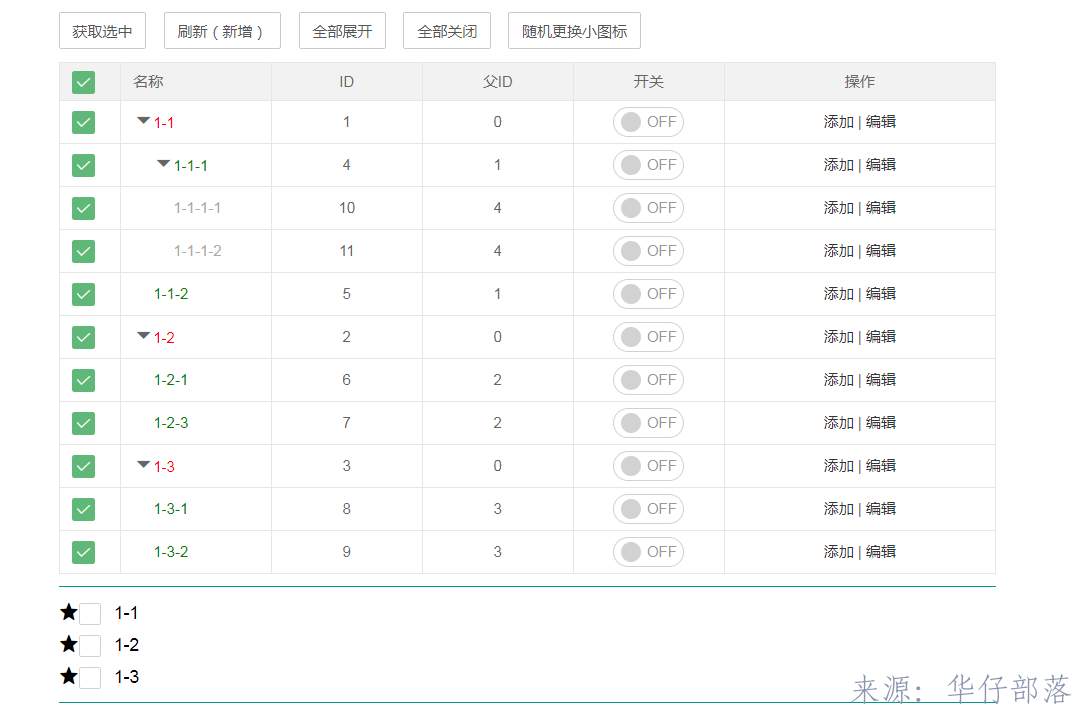Click the red 1-1 name in table
1074x704 pixels.
(x=164, y=123)
